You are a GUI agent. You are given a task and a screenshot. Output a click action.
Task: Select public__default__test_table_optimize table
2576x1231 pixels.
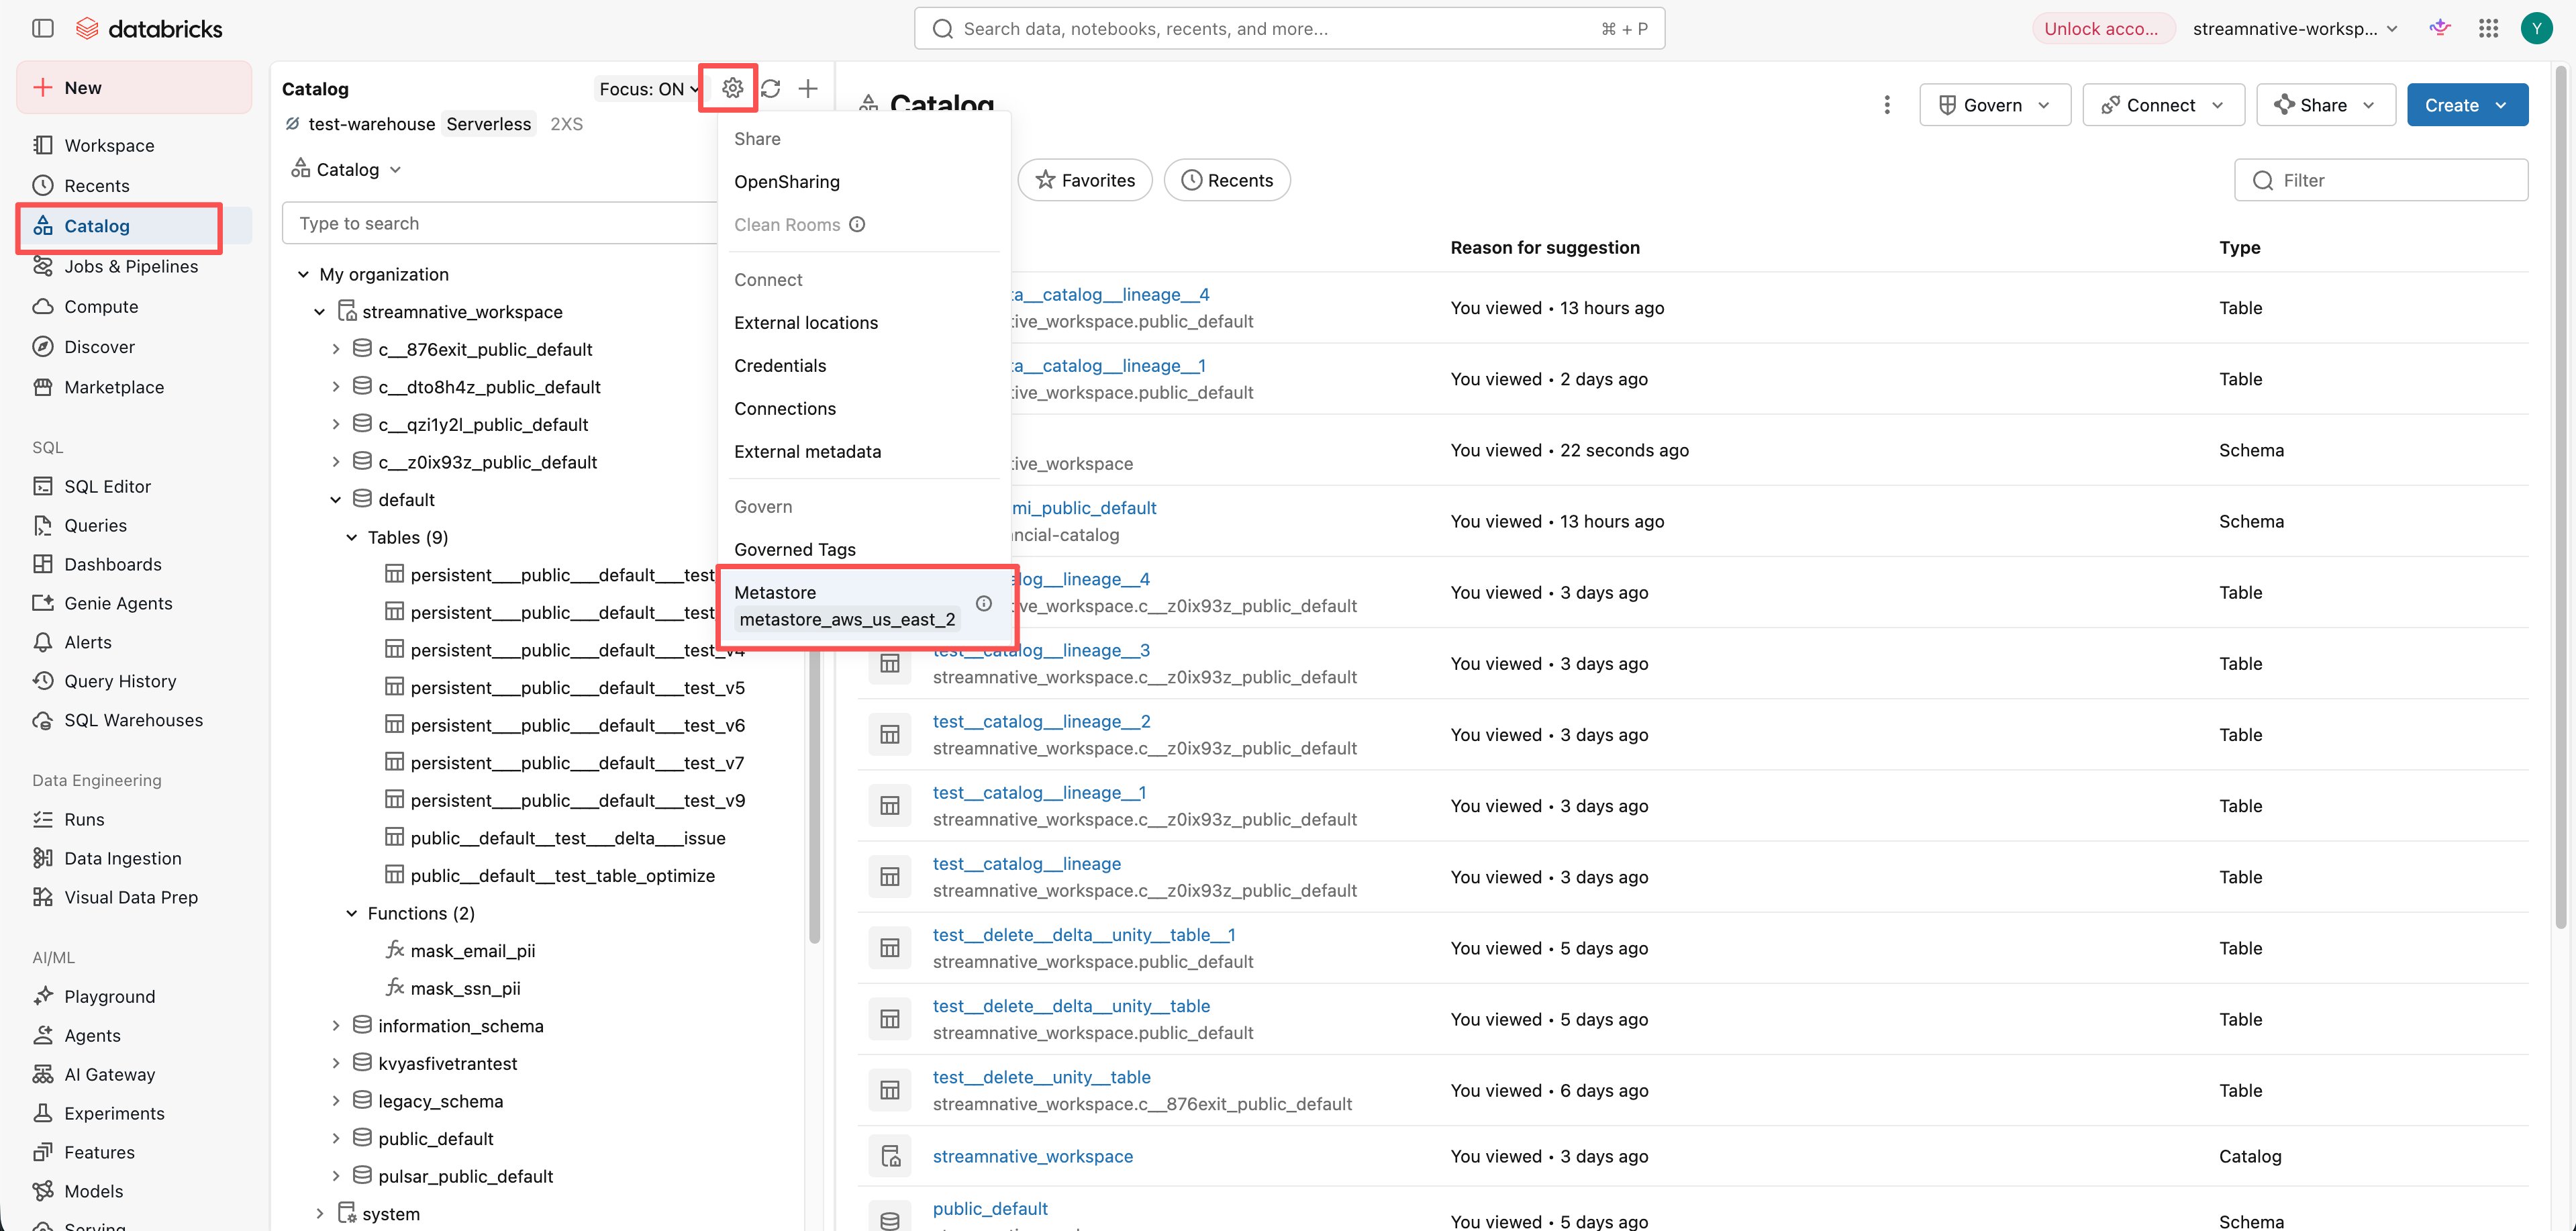pyautogui.click(x=562, y=876)
